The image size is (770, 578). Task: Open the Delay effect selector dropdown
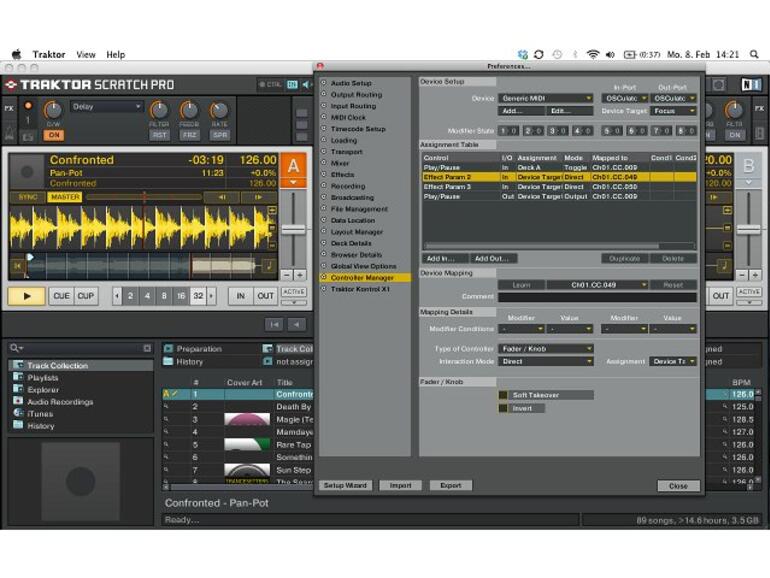point(106,107)
